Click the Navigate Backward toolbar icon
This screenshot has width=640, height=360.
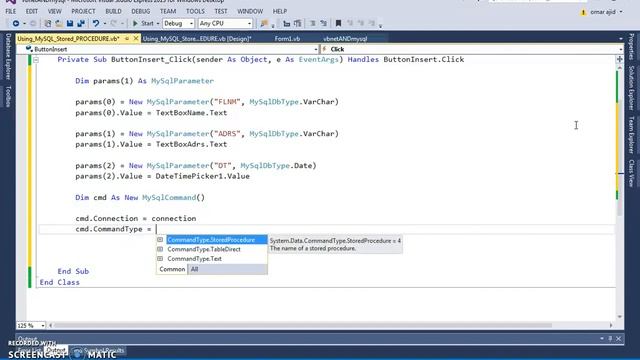tap(16, 24)
